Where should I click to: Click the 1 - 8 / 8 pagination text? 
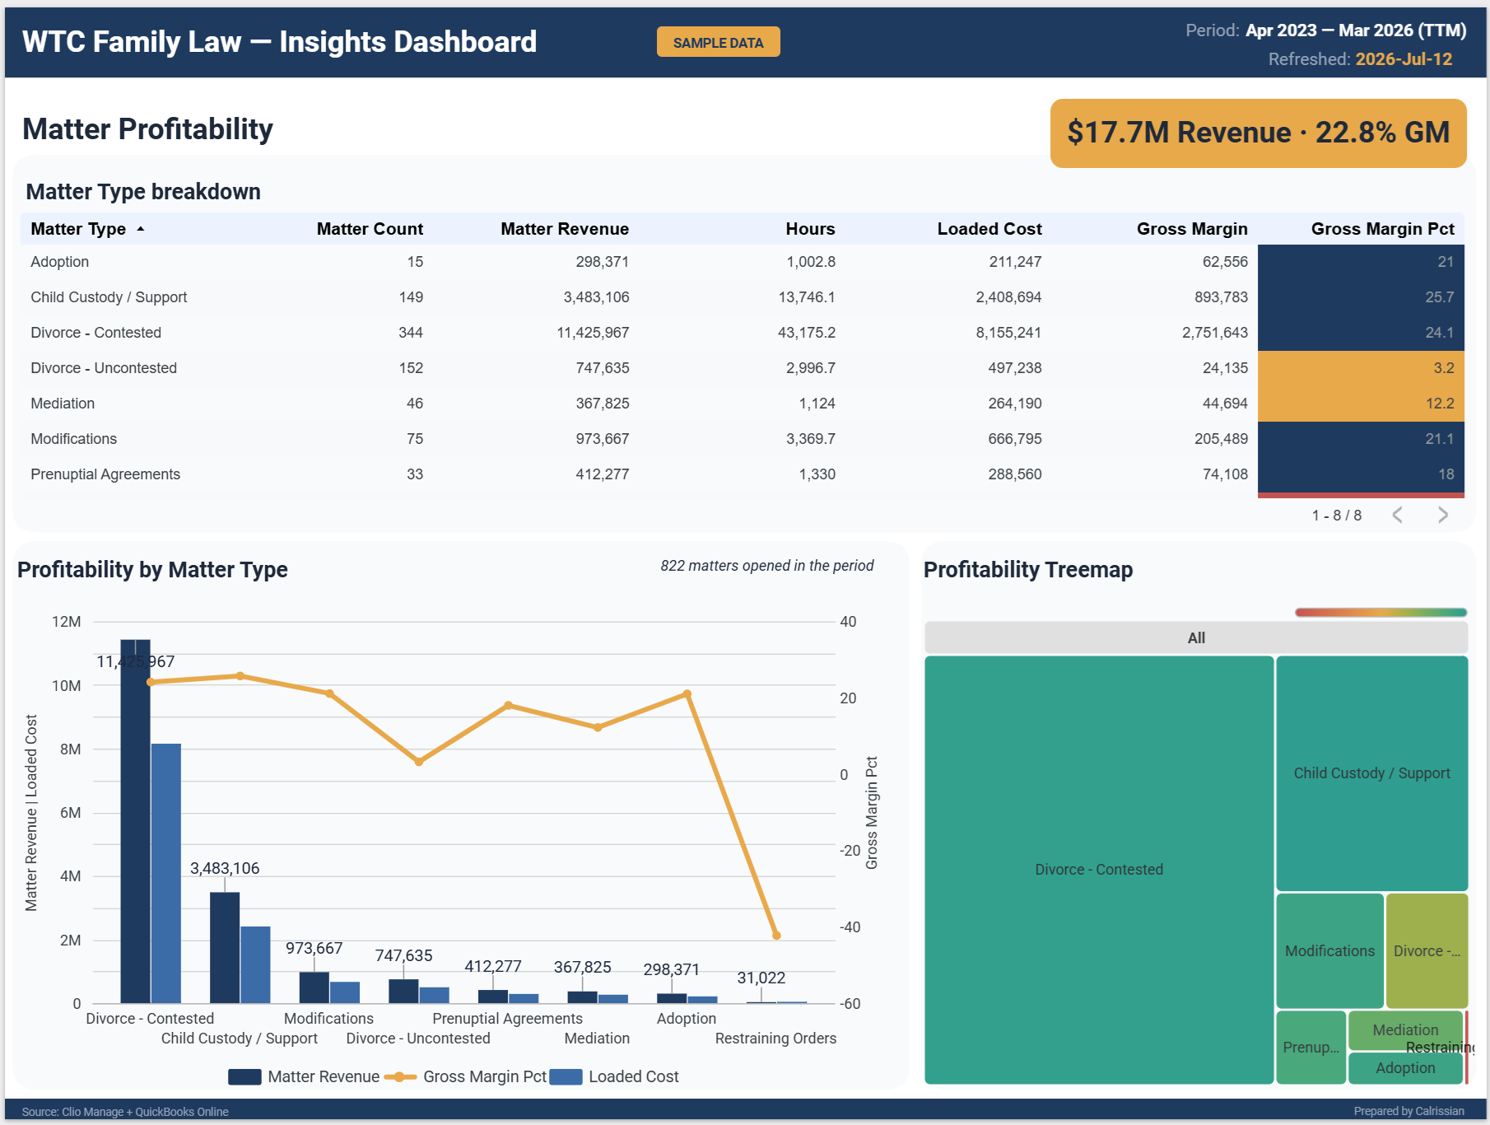click(1337, 515)
